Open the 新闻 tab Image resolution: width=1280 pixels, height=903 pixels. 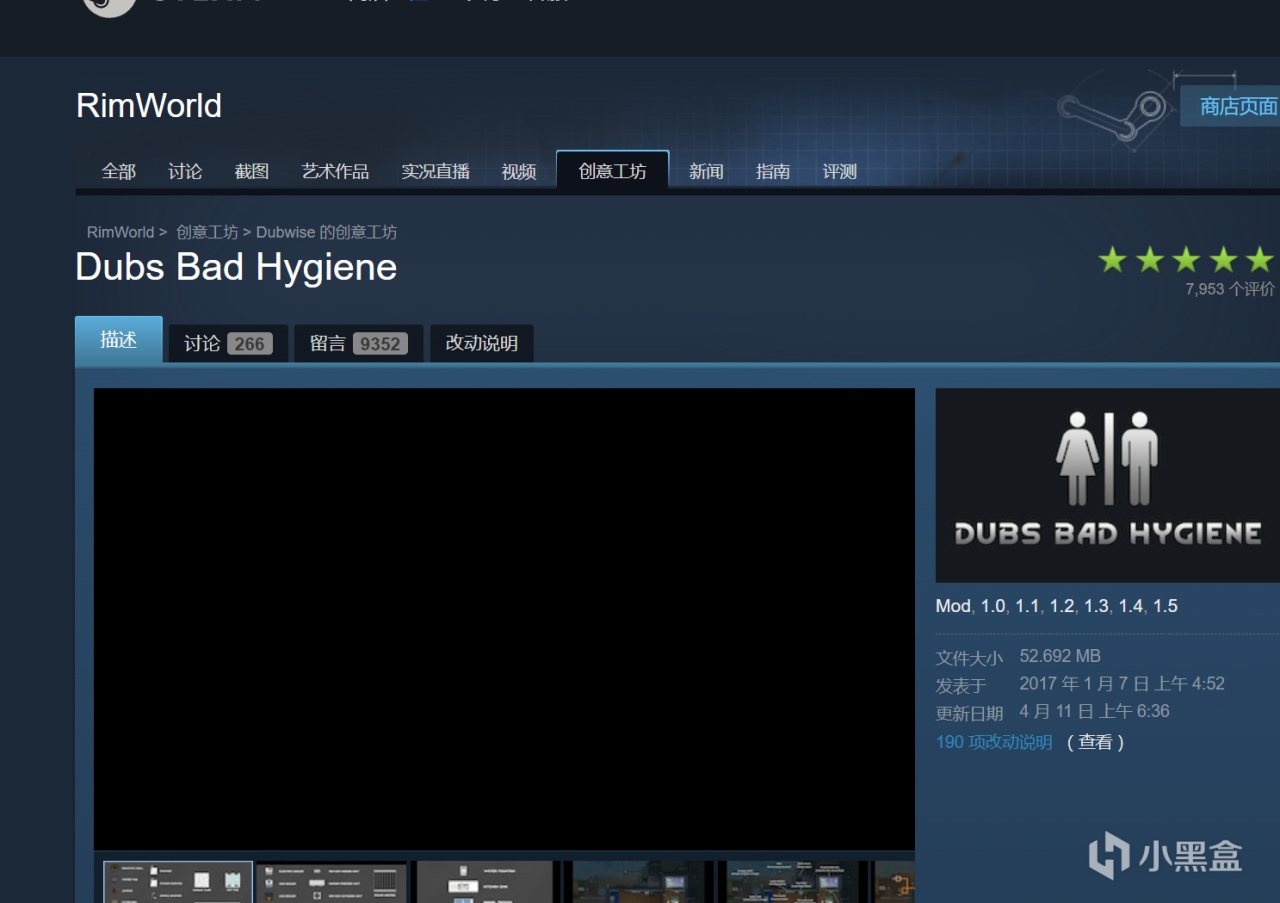(706, 172)
